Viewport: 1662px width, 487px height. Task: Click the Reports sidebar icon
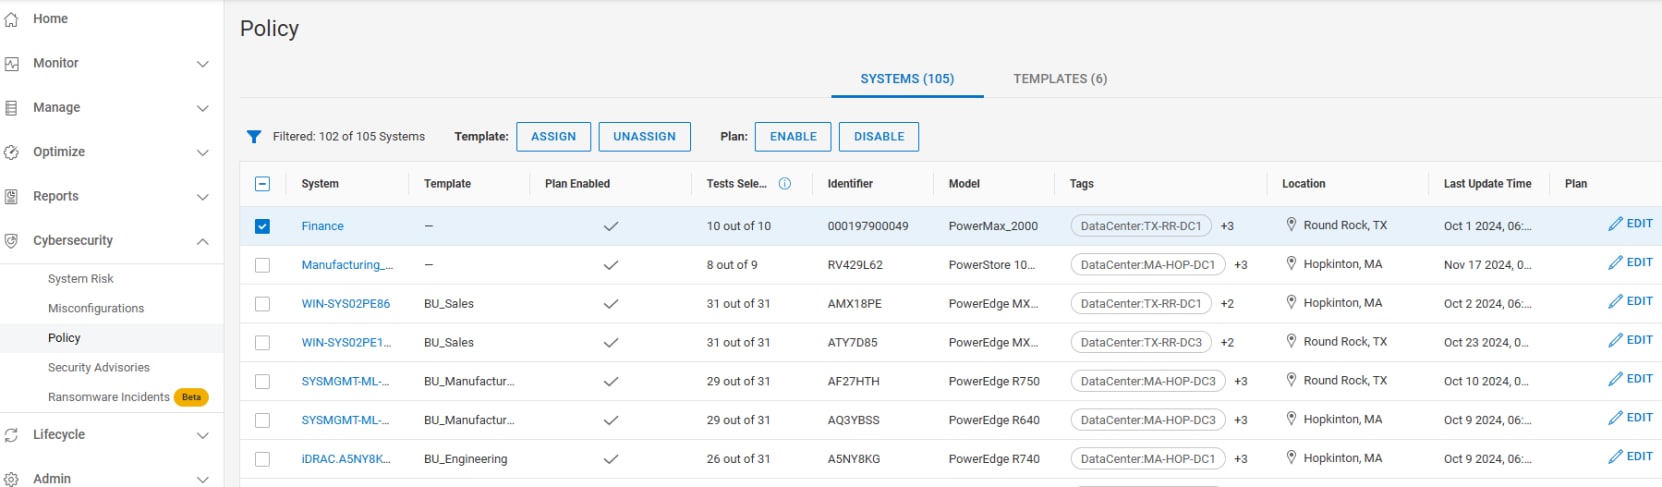tap(11, 197)
